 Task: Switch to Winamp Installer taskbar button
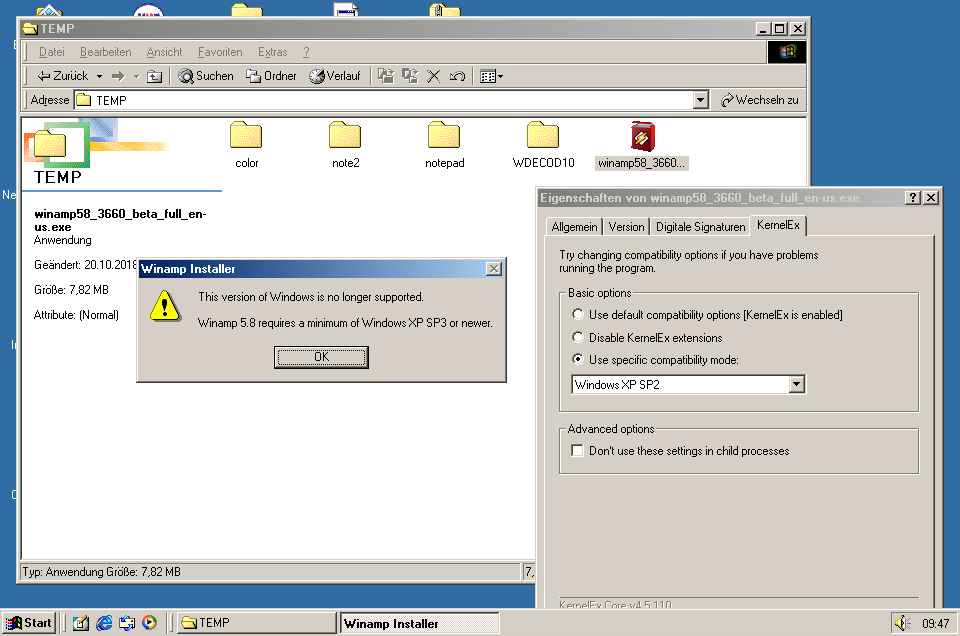420,623
